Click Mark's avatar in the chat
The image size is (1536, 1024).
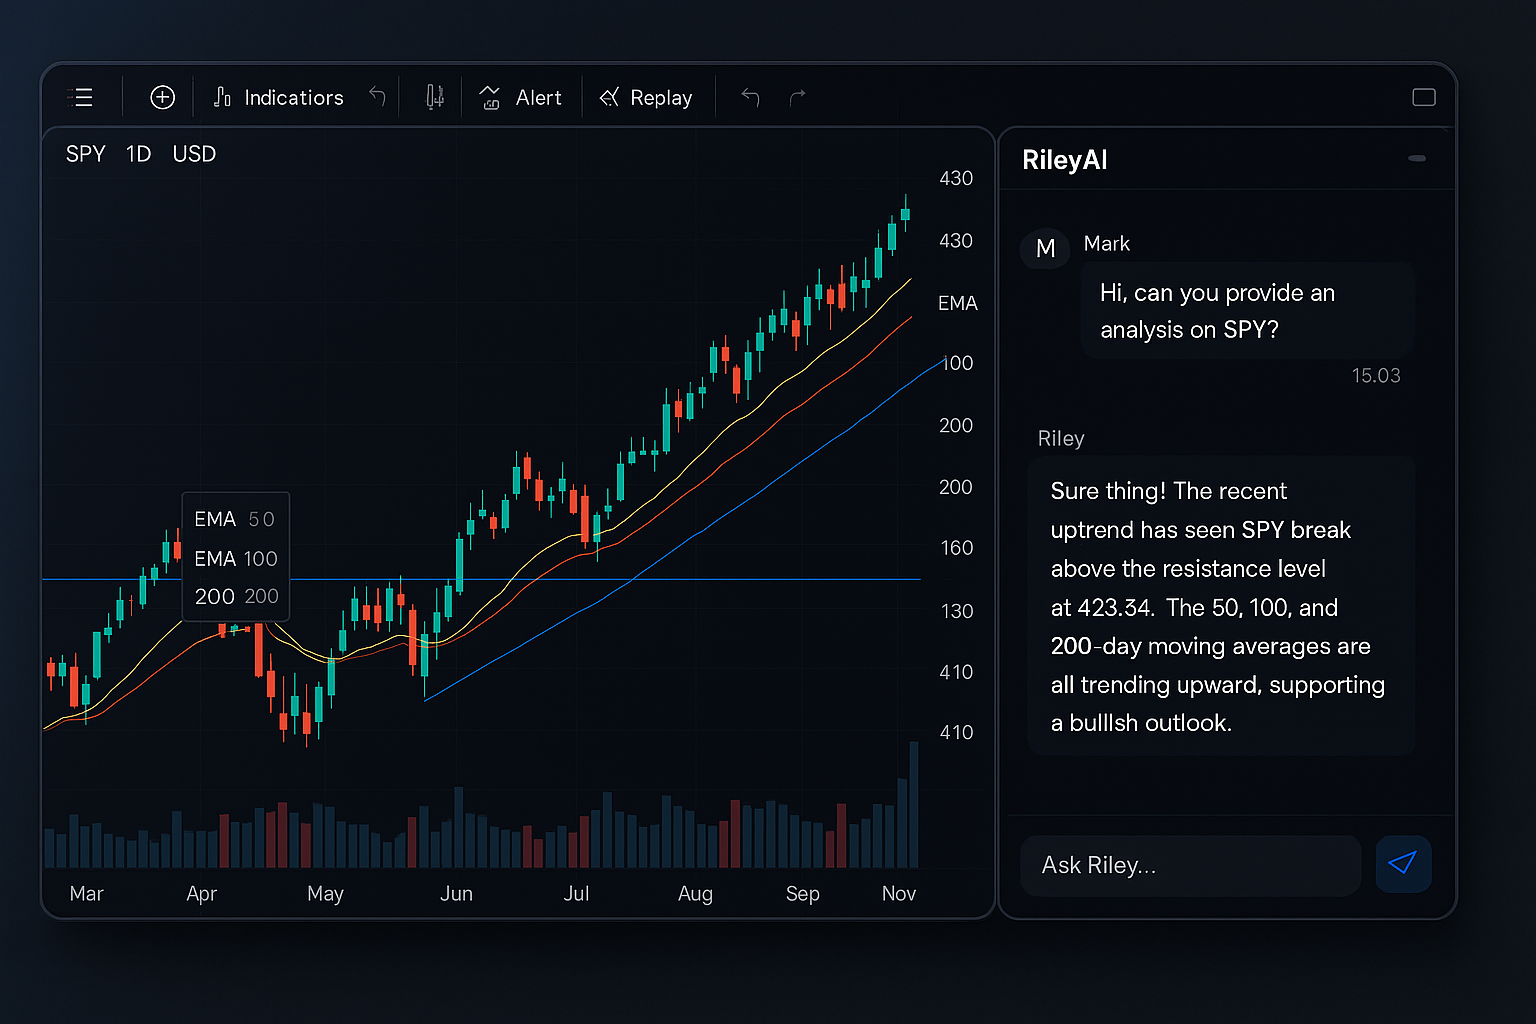click(1044, 248)
